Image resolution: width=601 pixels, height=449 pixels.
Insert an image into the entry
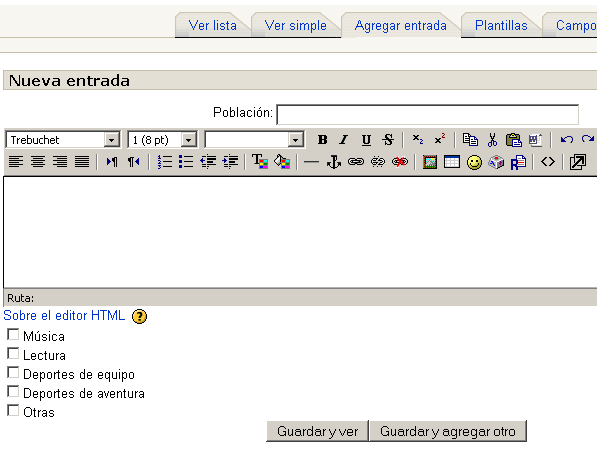[430, 162]
